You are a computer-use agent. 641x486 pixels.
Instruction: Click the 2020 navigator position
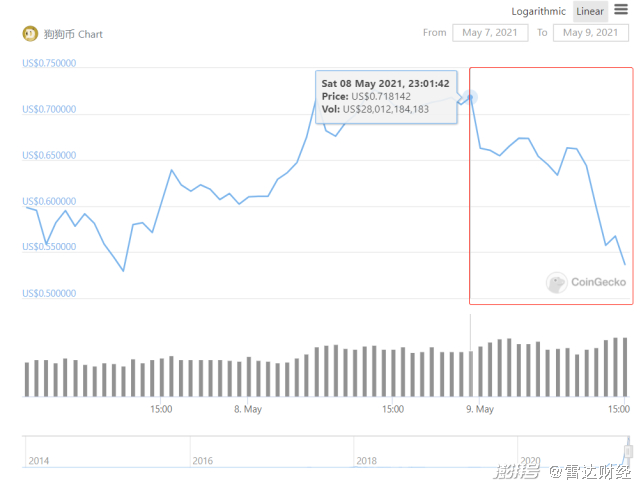click(x=529, y=460)
